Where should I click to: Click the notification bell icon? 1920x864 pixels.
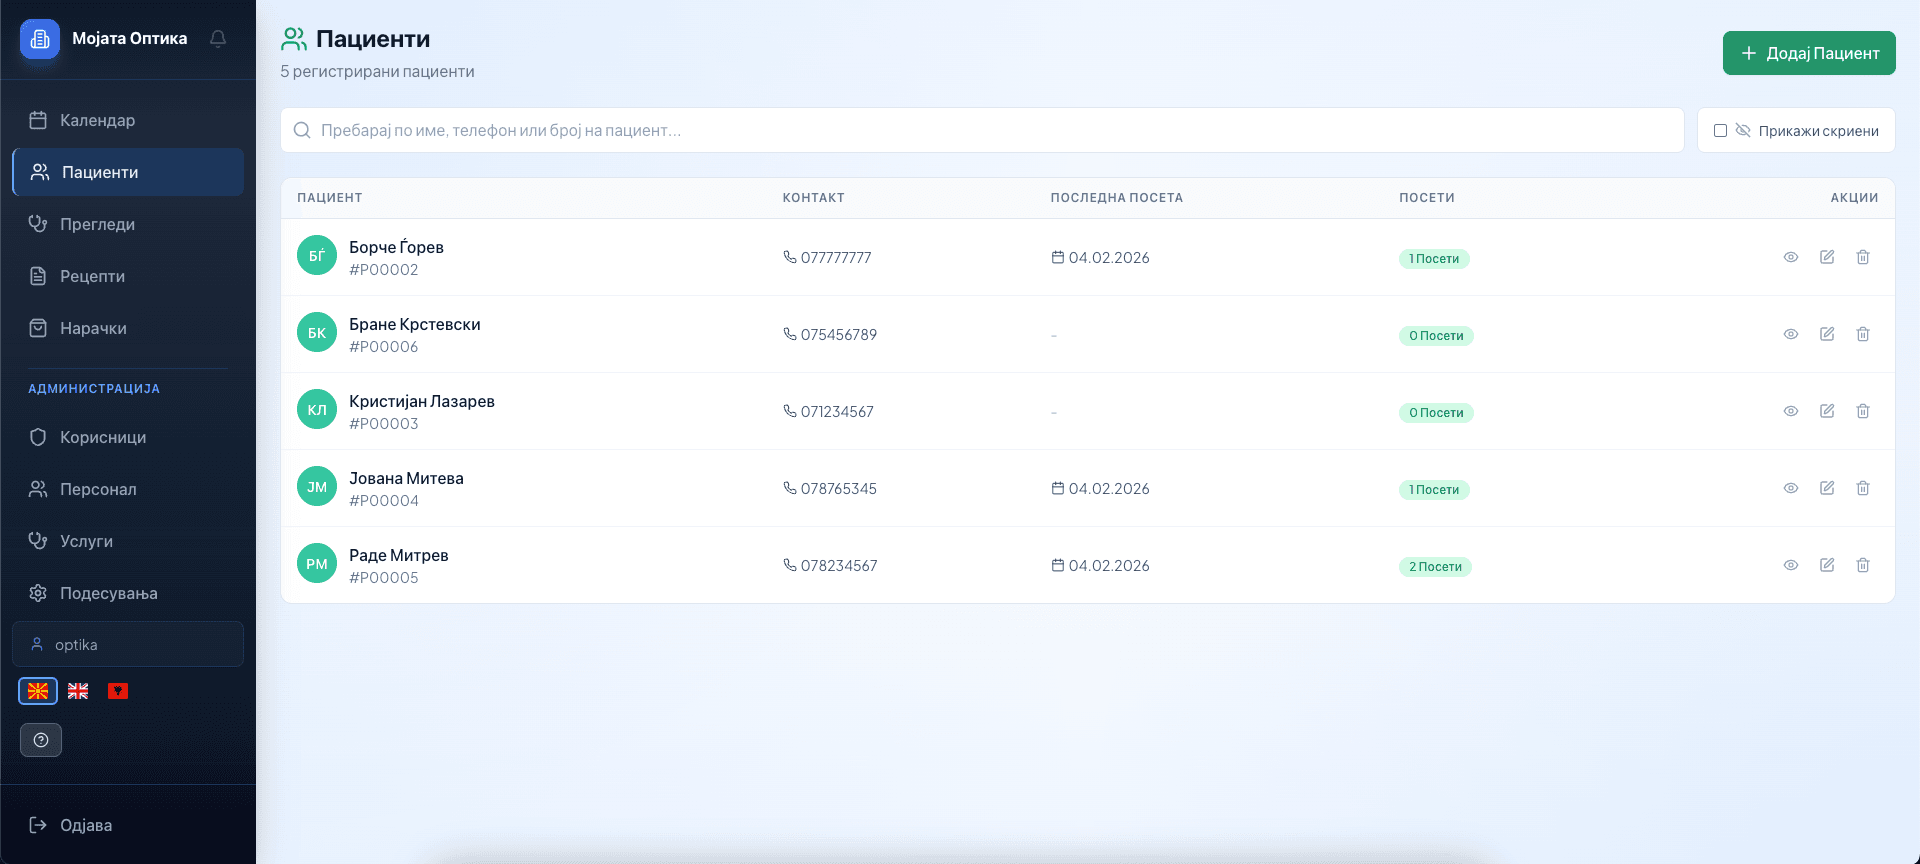click(218, 39)
